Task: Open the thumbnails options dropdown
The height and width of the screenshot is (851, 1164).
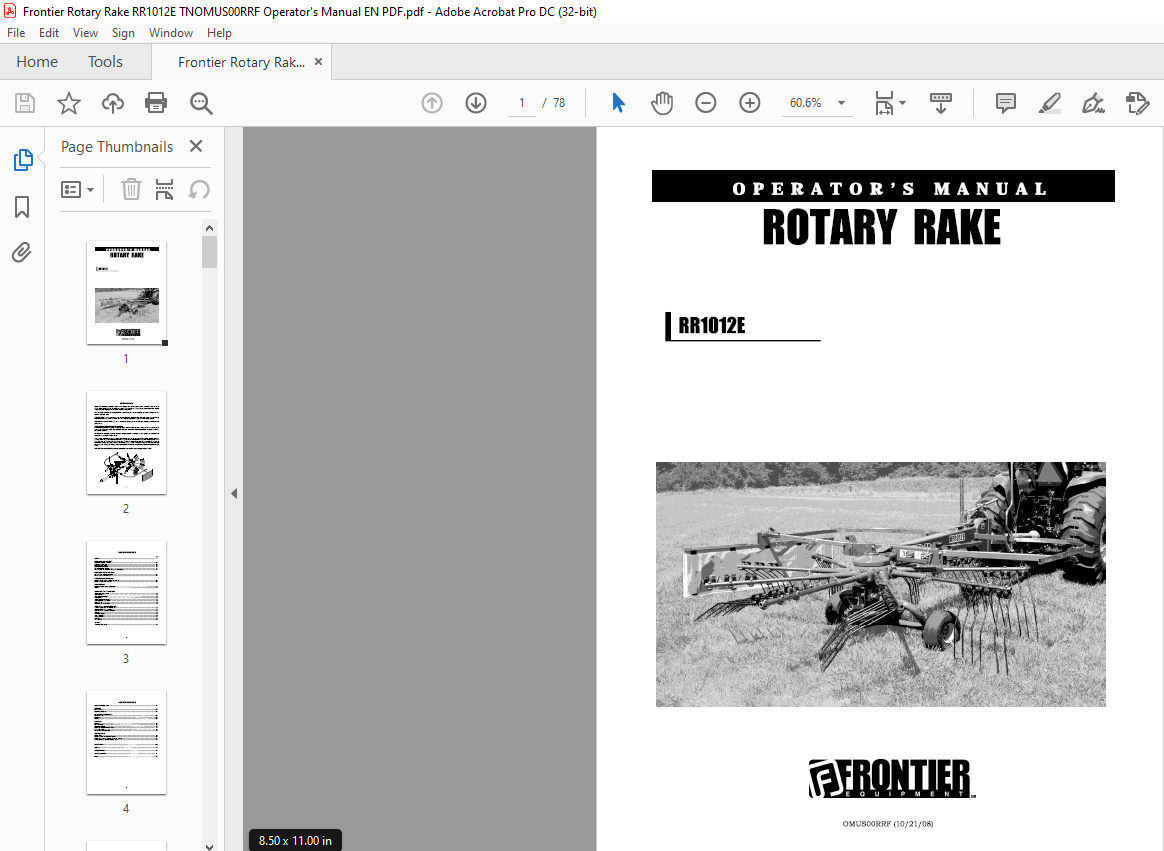Action: 77,189
